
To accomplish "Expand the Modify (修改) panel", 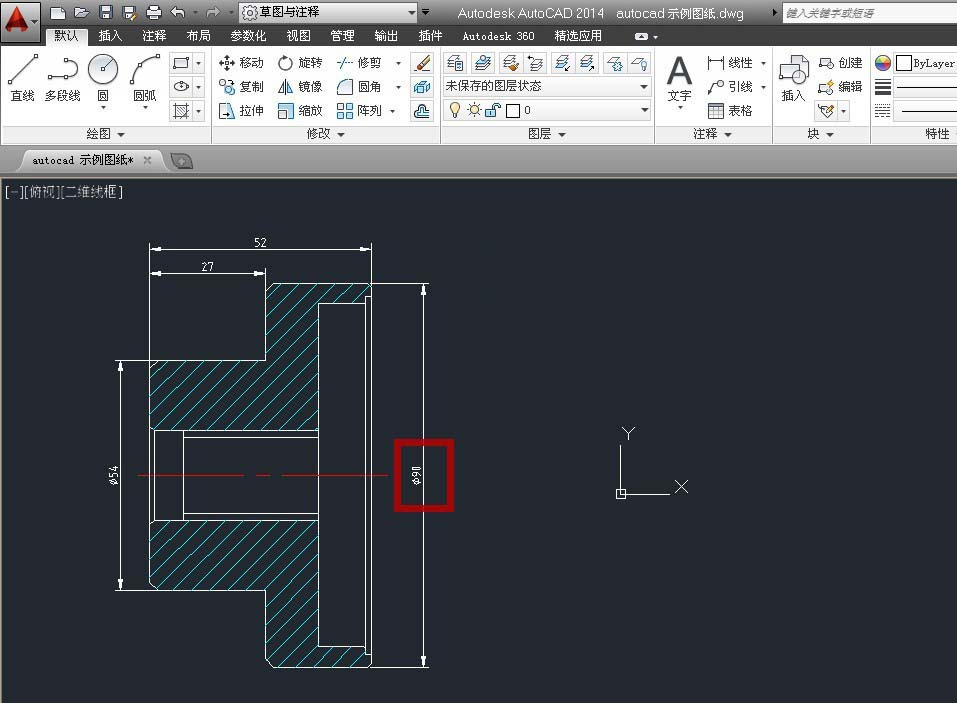I will point(325,134).
